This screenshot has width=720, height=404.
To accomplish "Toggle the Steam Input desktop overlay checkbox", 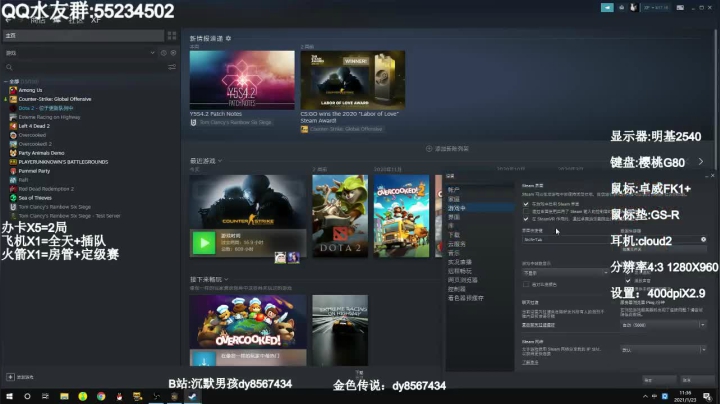I will tap(526, 212).
